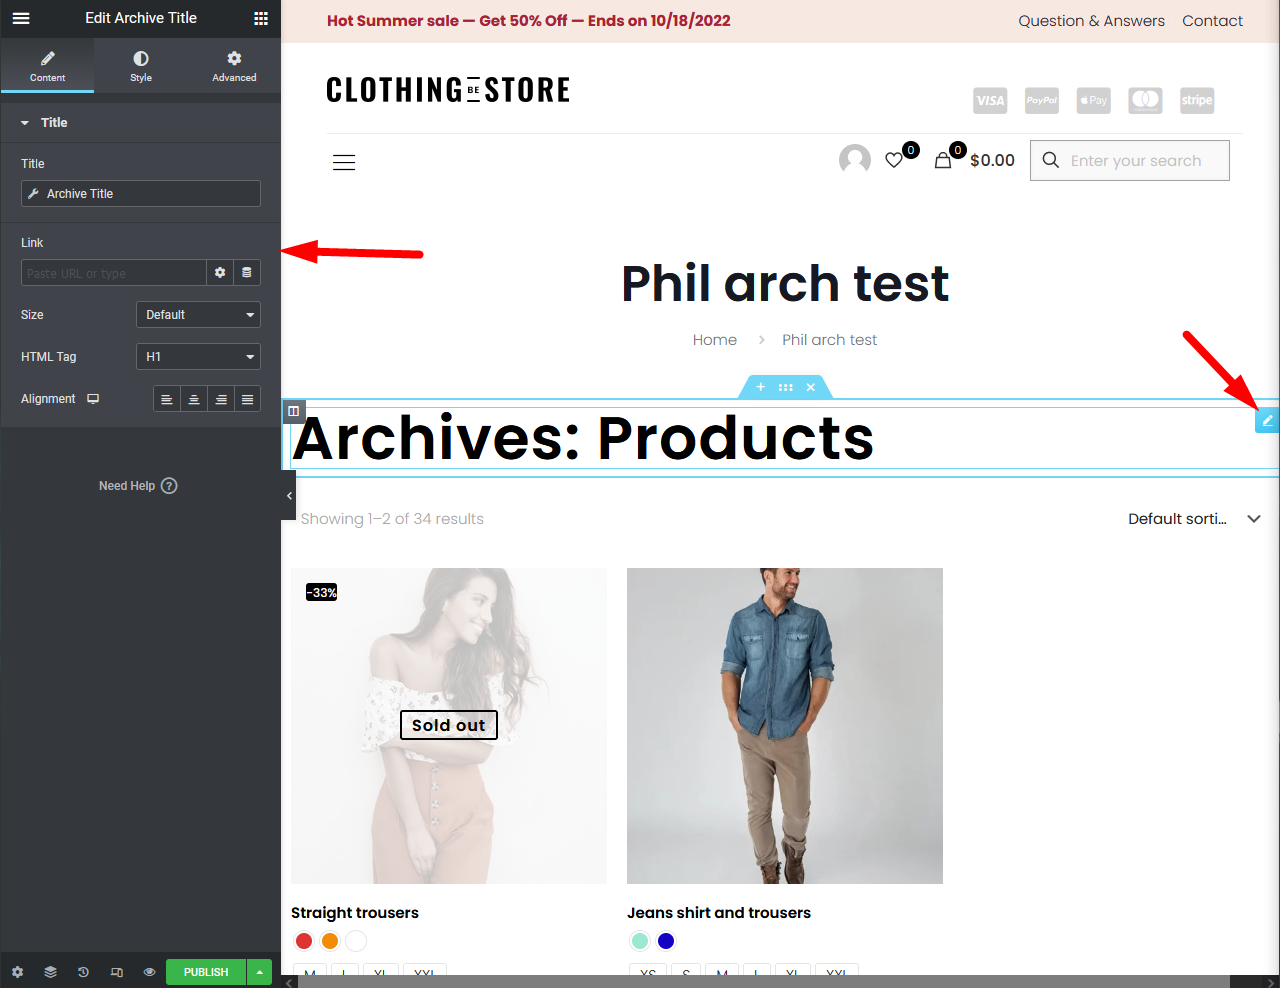Screen dimensions: 1280x988
Task: Open the shopping cart bag icon
Action: tap(943, 160)
